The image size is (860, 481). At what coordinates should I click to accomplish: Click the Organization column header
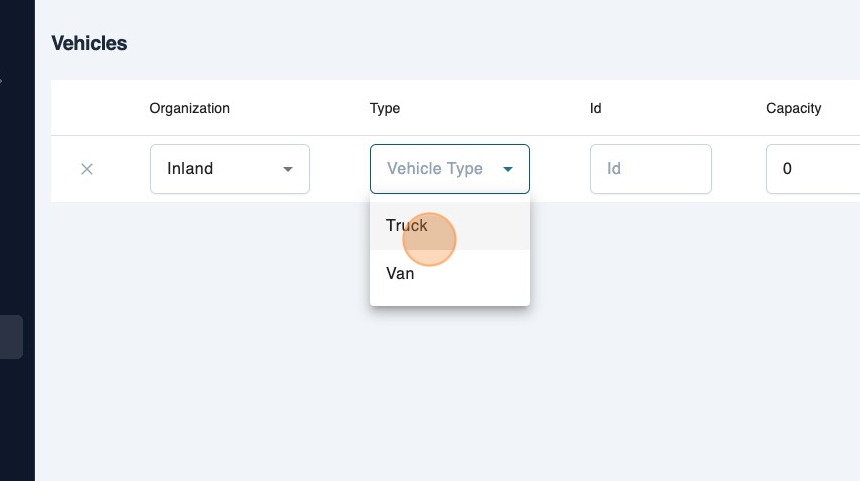189,108
